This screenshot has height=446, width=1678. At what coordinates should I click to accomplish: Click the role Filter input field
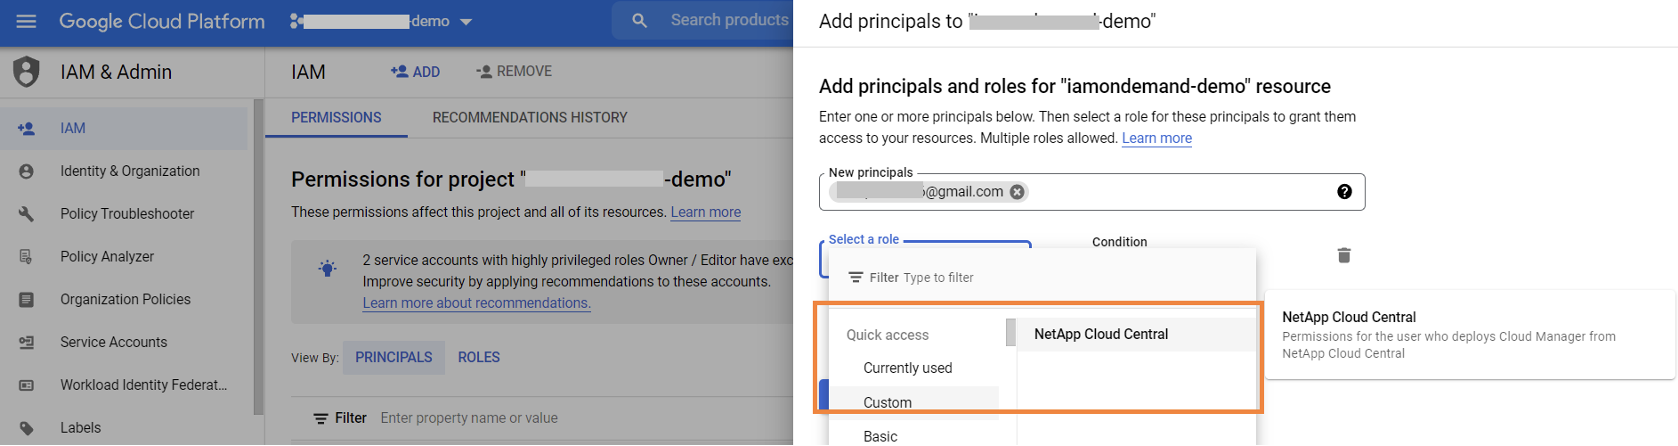coord(1000,278)
